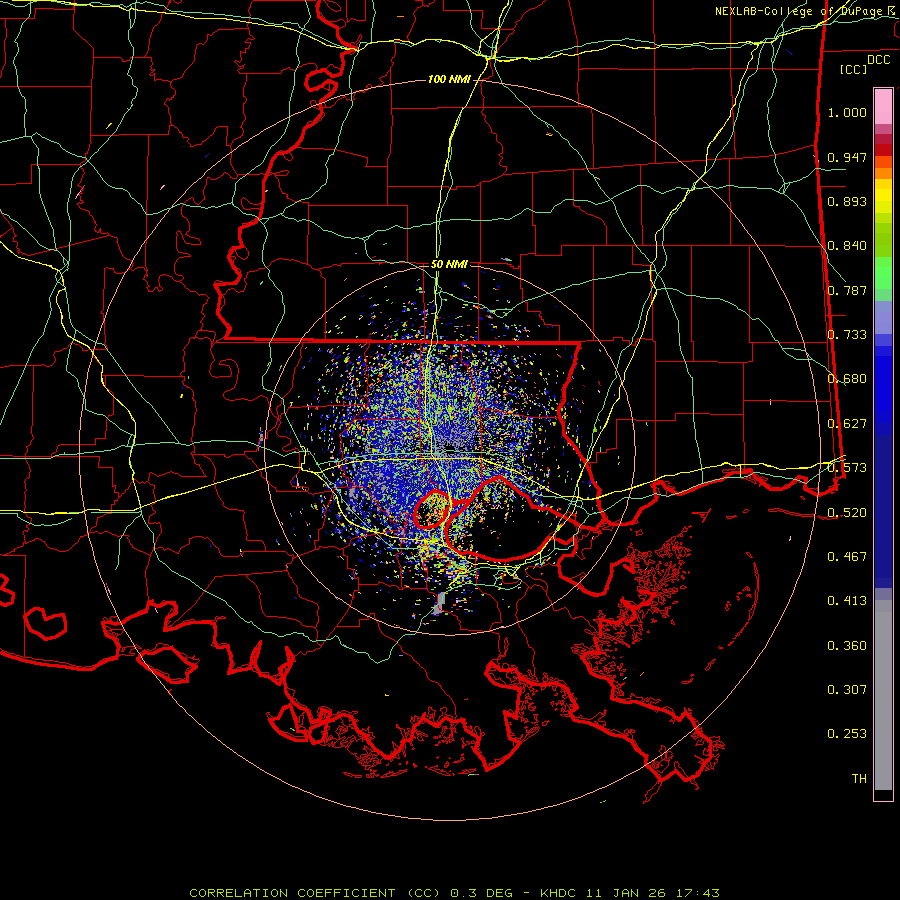Click the 100 NMI range ring label

(x=449, y=79)
